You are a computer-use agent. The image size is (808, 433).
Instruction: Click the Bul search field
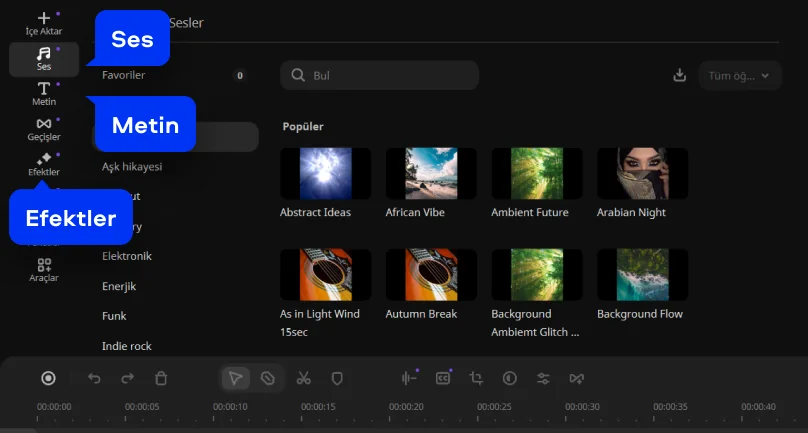click(x=379, y=75)
